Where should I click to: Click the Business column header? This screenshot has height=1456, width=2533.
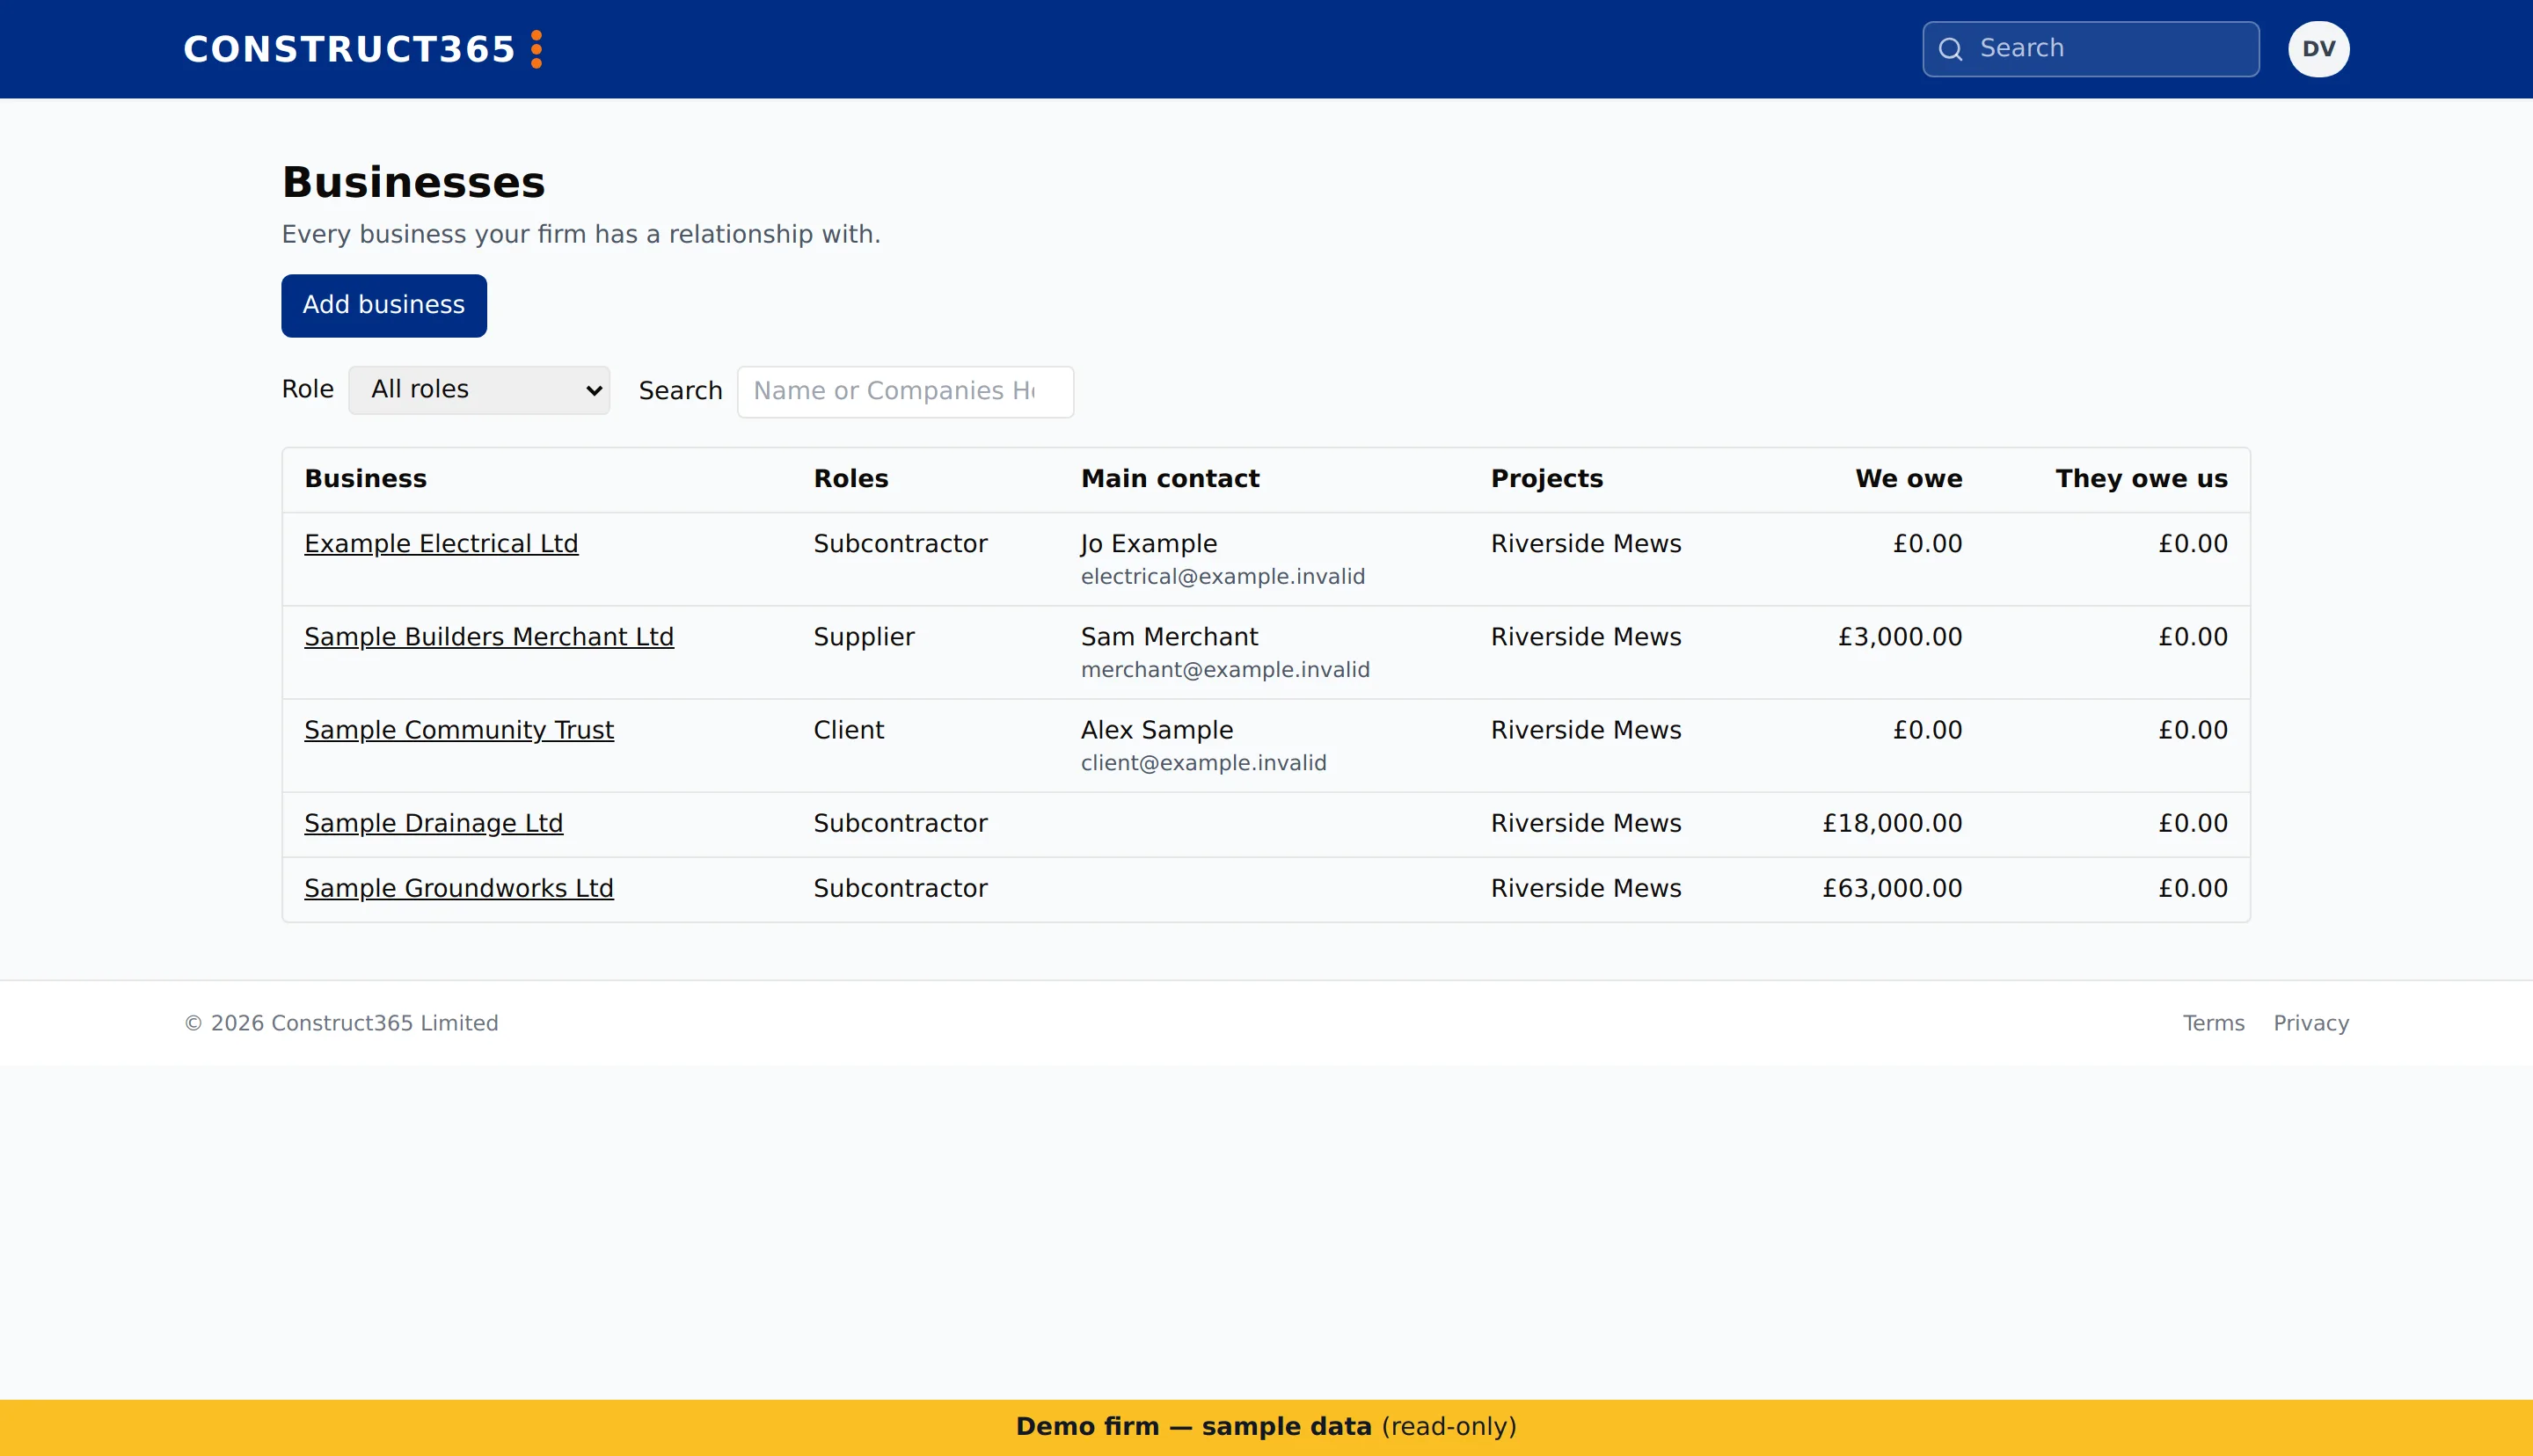point(366,479)
